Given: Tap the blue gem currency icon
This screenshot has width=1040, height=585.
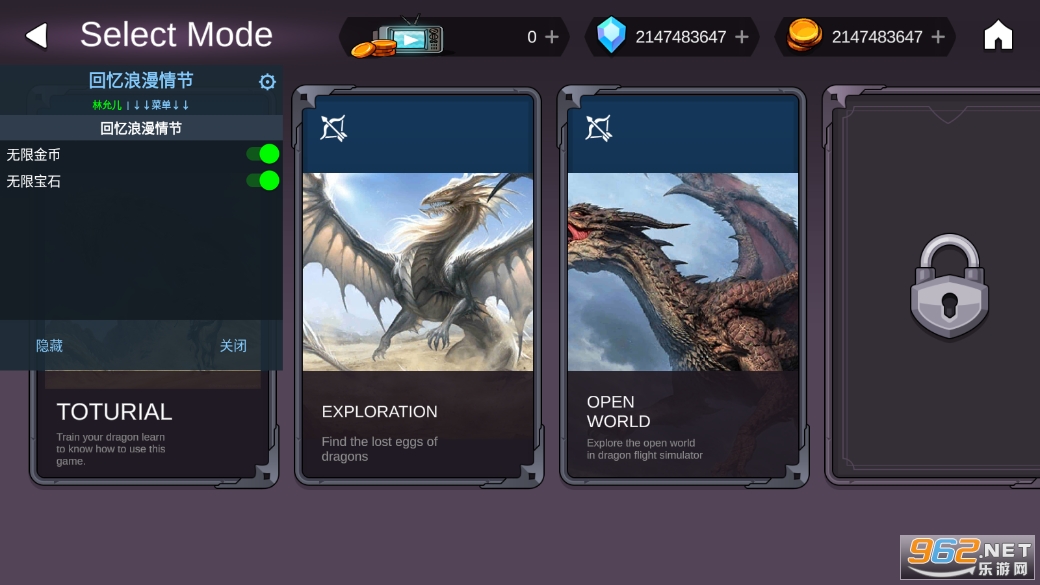Looking at the screenshot, I should coord(611,35).
